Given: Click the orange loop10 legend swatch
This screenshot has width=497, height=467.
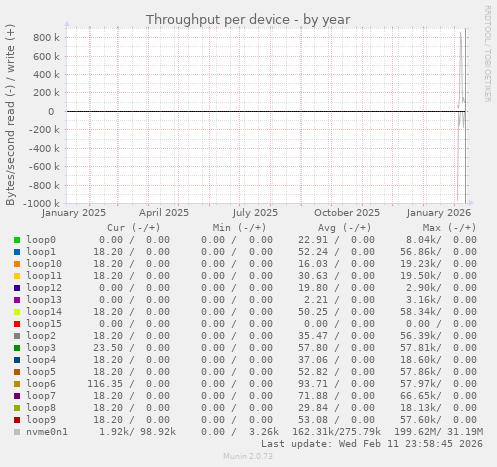Looking at the screenshot, I should click(17, 264).
